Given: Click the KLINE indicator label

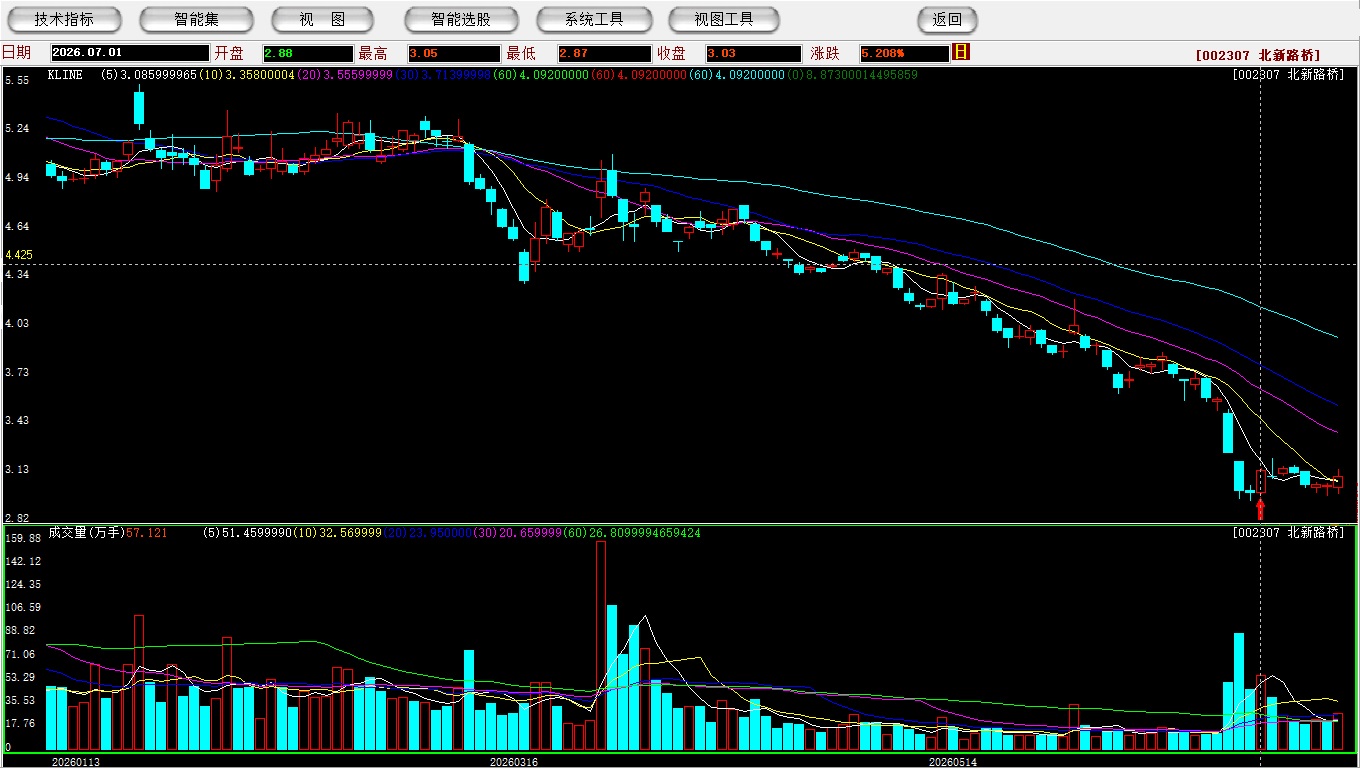Looking at the screenshot, I should point(67,75).
